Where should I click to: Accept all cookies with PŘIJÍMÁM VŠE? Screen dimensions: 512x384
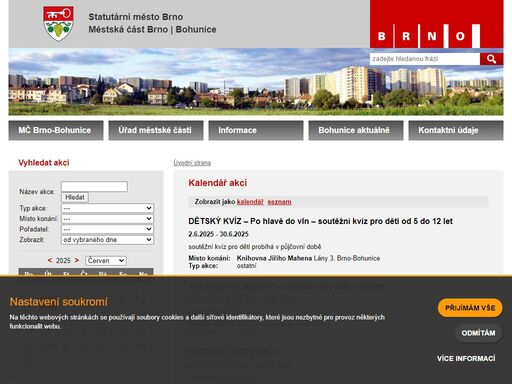coord(470,308)
